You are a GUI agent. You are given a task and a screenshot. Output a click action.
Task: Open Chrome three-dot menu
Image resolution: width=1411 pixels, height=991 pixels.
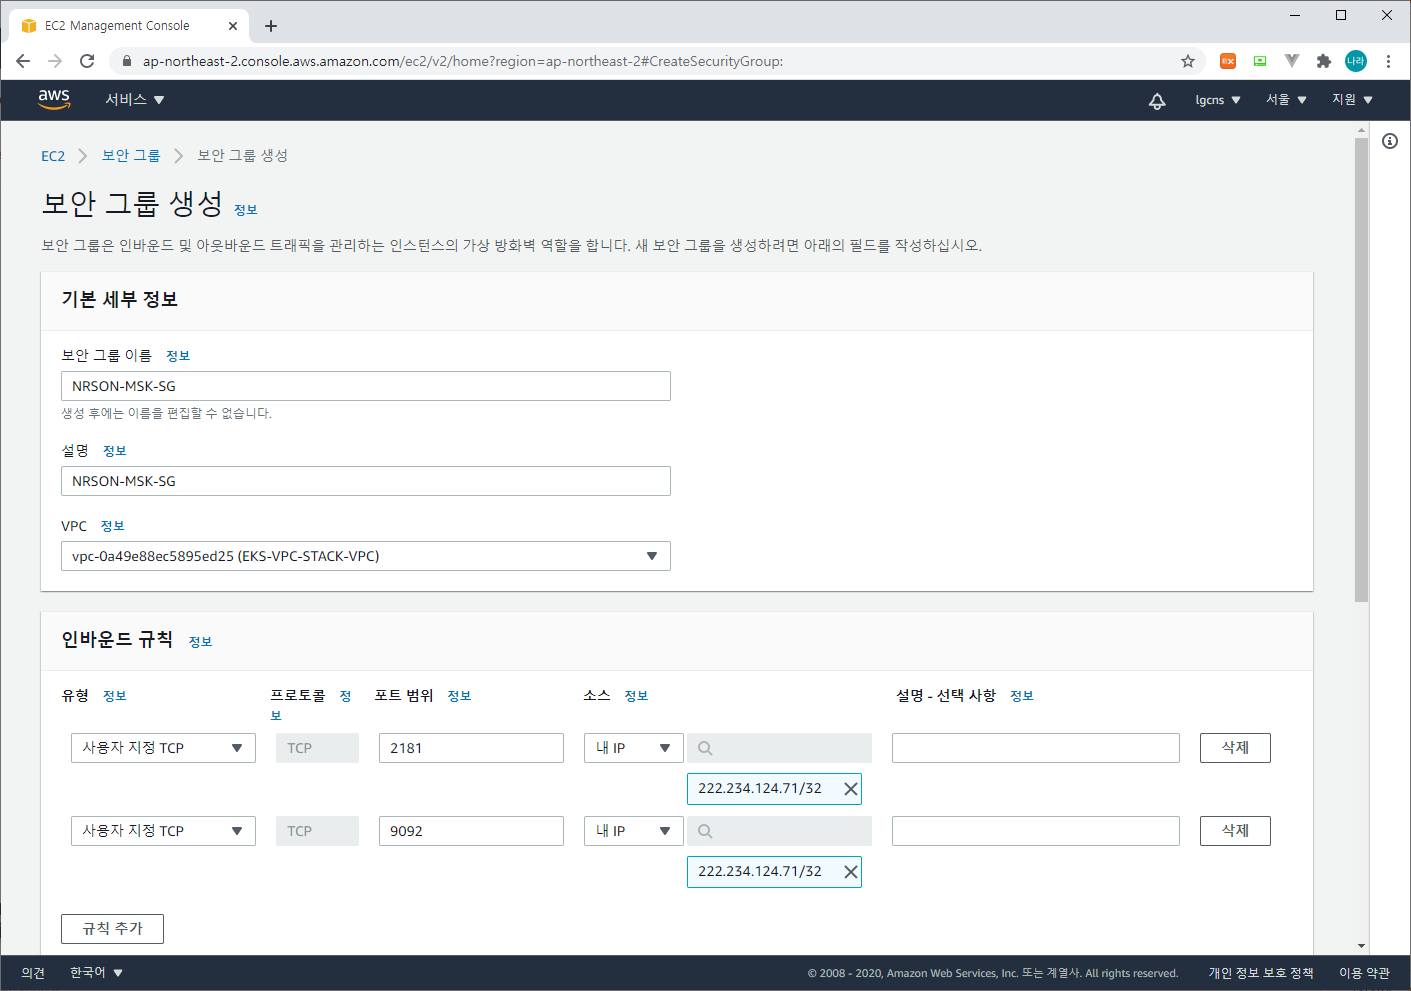1388,61
